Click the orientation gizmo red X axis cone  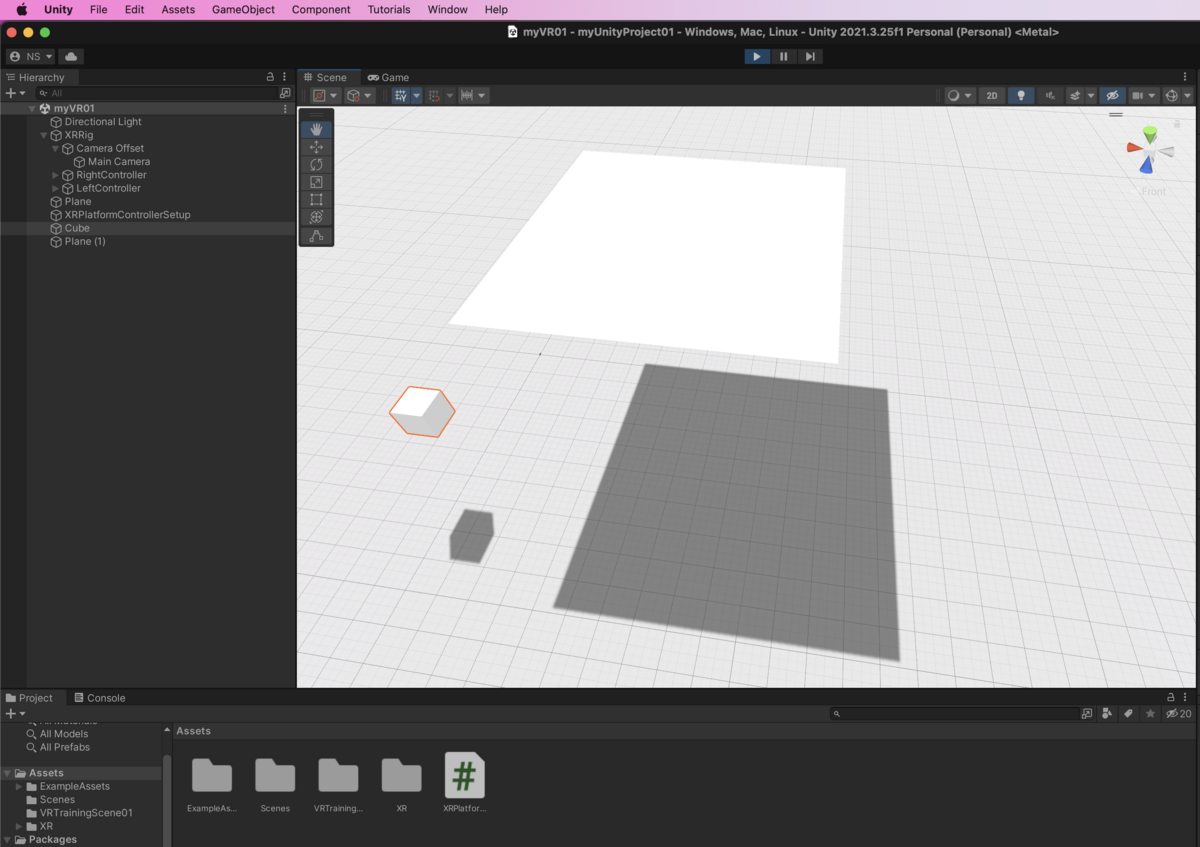pos(1135,147)
